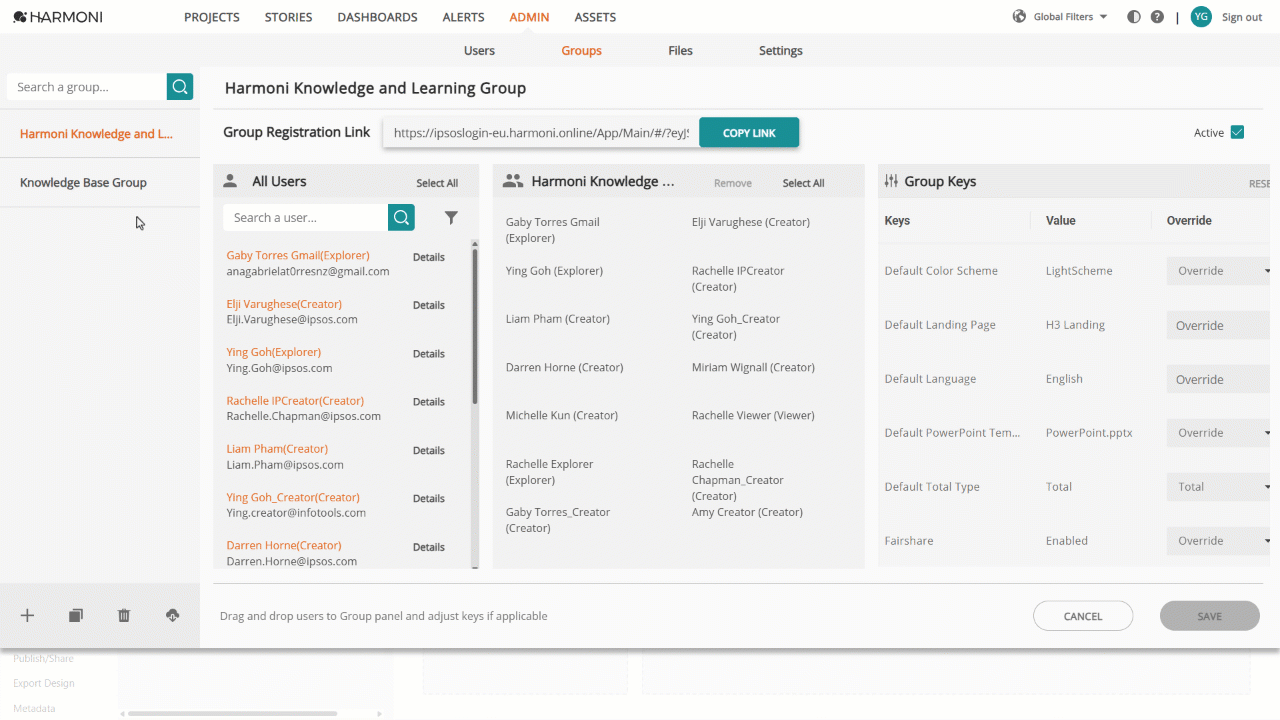Image resolution: width=1280 pixels, height=720 pixels.
Task: Open the help question mark icon
Action: point(1157,17)
